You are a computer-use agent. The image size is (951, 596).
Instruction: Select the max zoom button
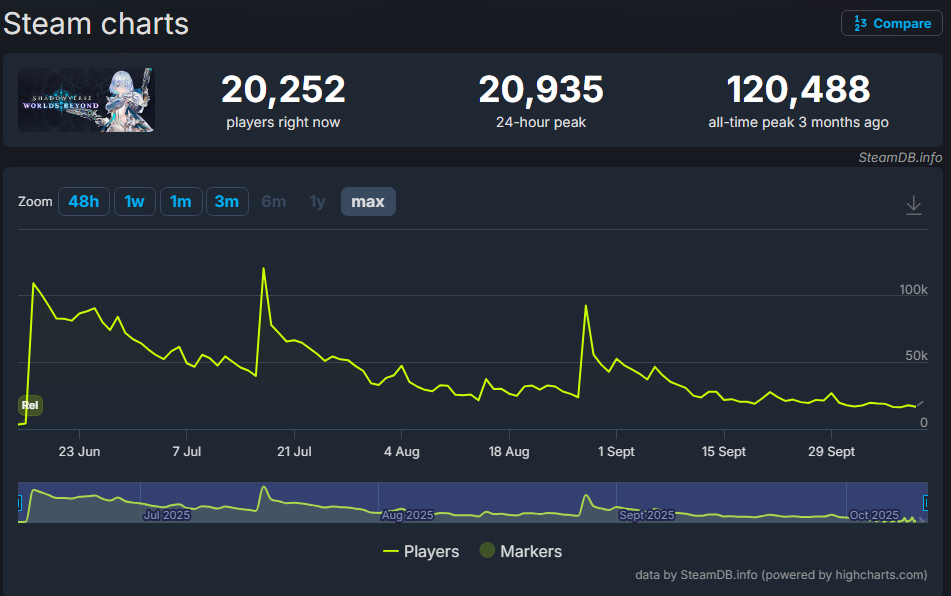368,202
